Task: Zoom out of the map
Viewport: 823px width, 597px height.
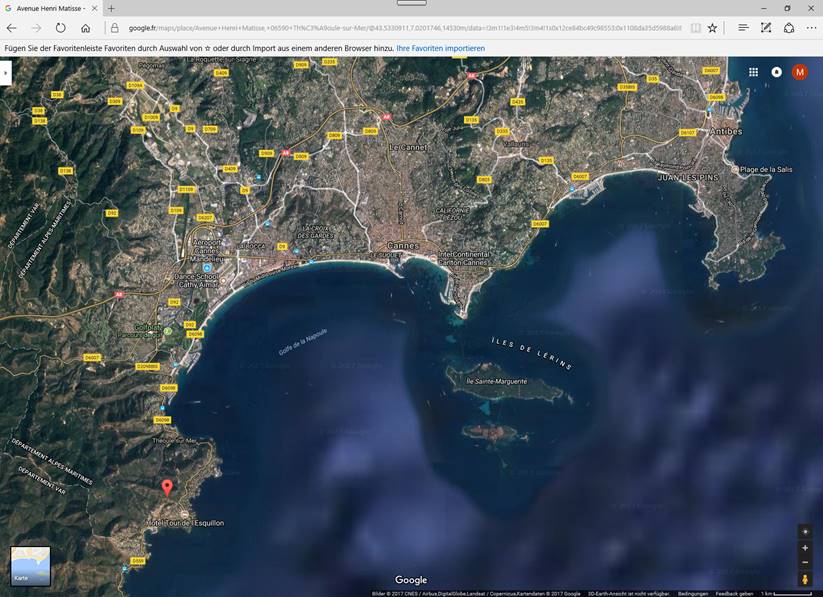Action: 805,562
